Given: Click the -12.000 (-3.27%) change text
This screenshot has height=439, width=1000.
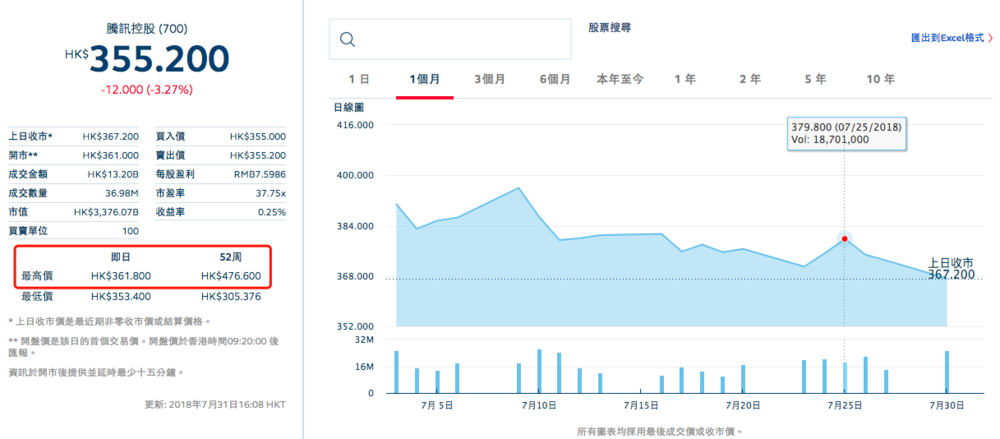Looking at the screenshot, I should click(x=147, y=90).
